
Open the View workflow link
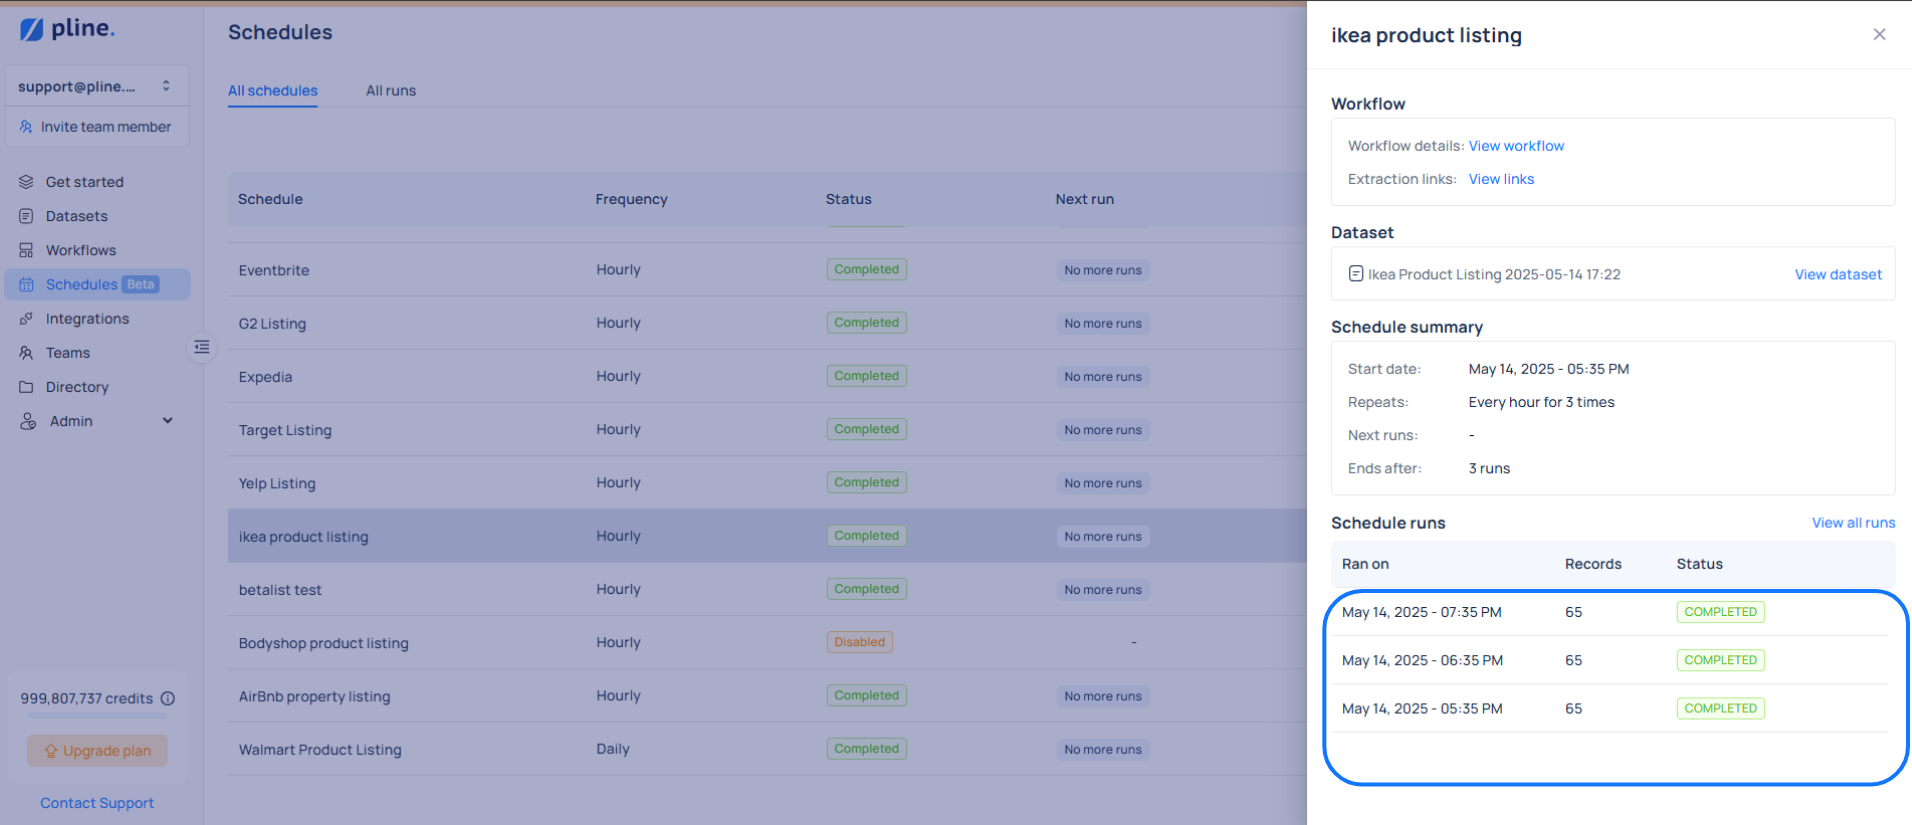click(1516, 146)
